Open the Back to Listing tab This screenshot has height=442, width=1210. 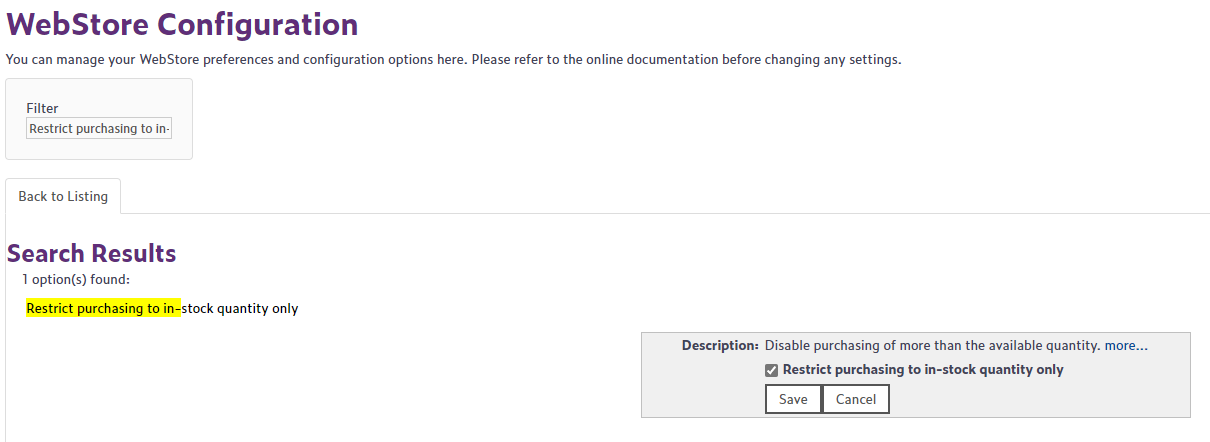click(63, 196)
